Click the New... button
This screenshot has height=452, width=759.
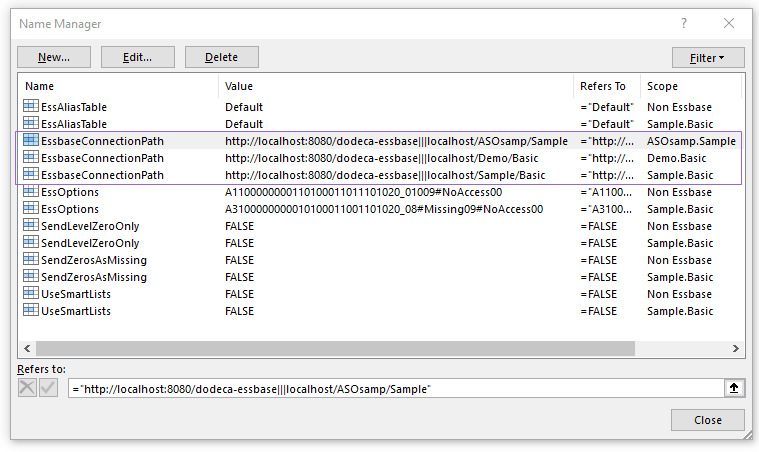point(54,57)
